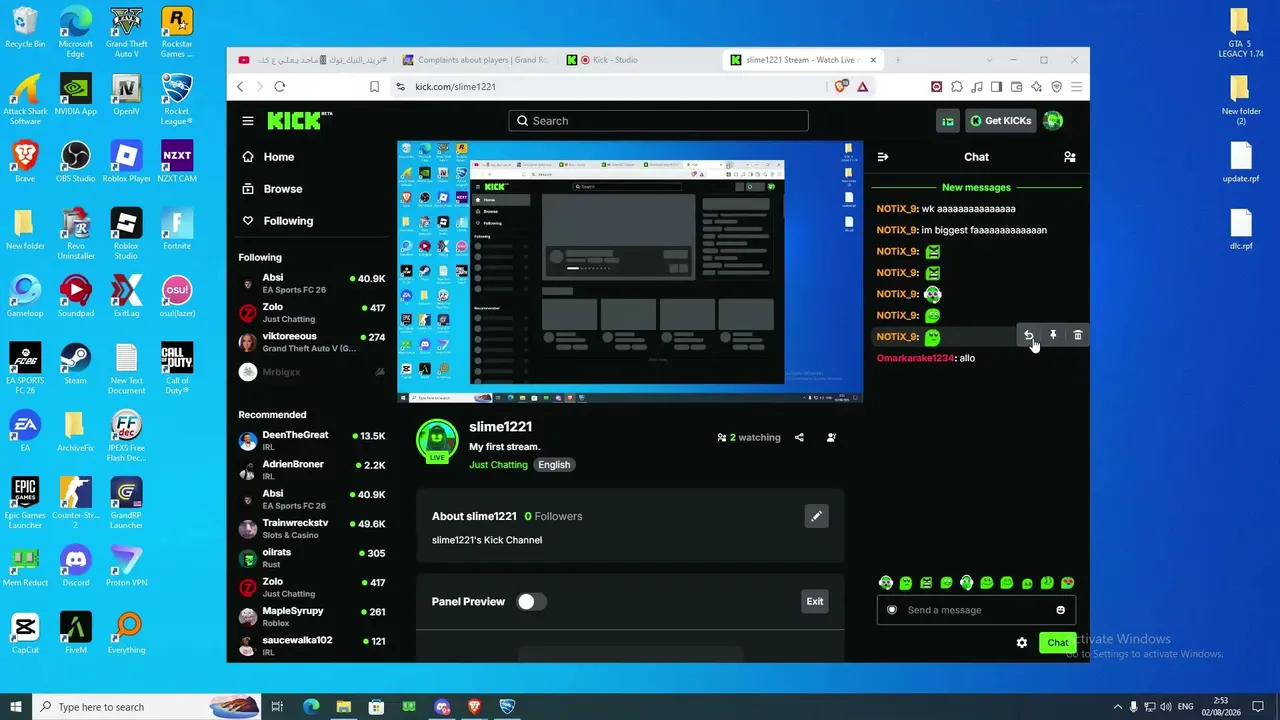Pin the hovered NOTiX_9 chat message
Image resolution: width=1280 pixels, height=720 pixels.
point(1053,336)
